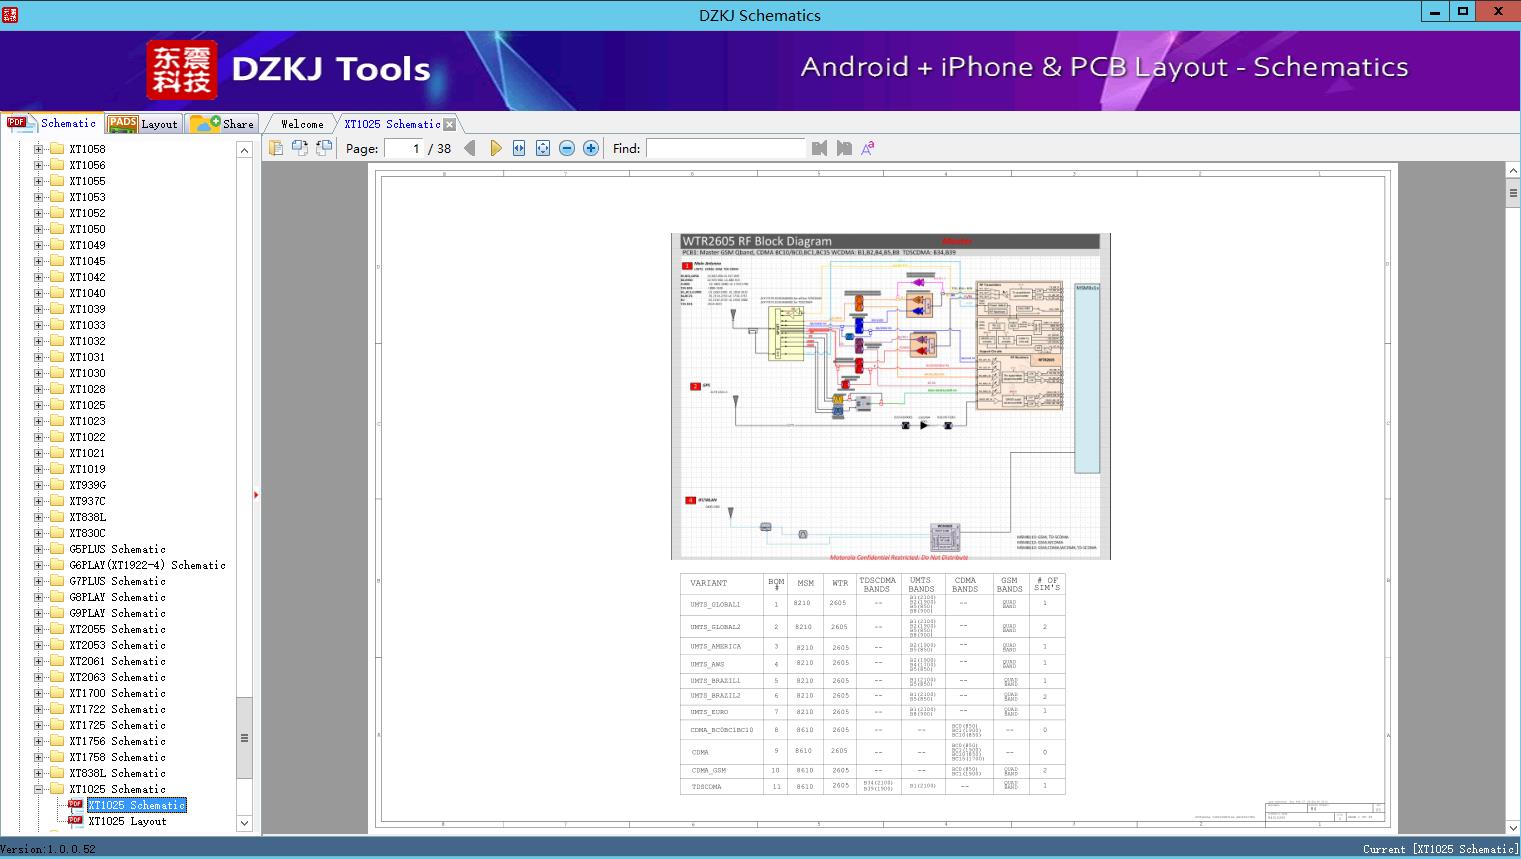Click the model tree scrollbar thumb

coord(244,738)
